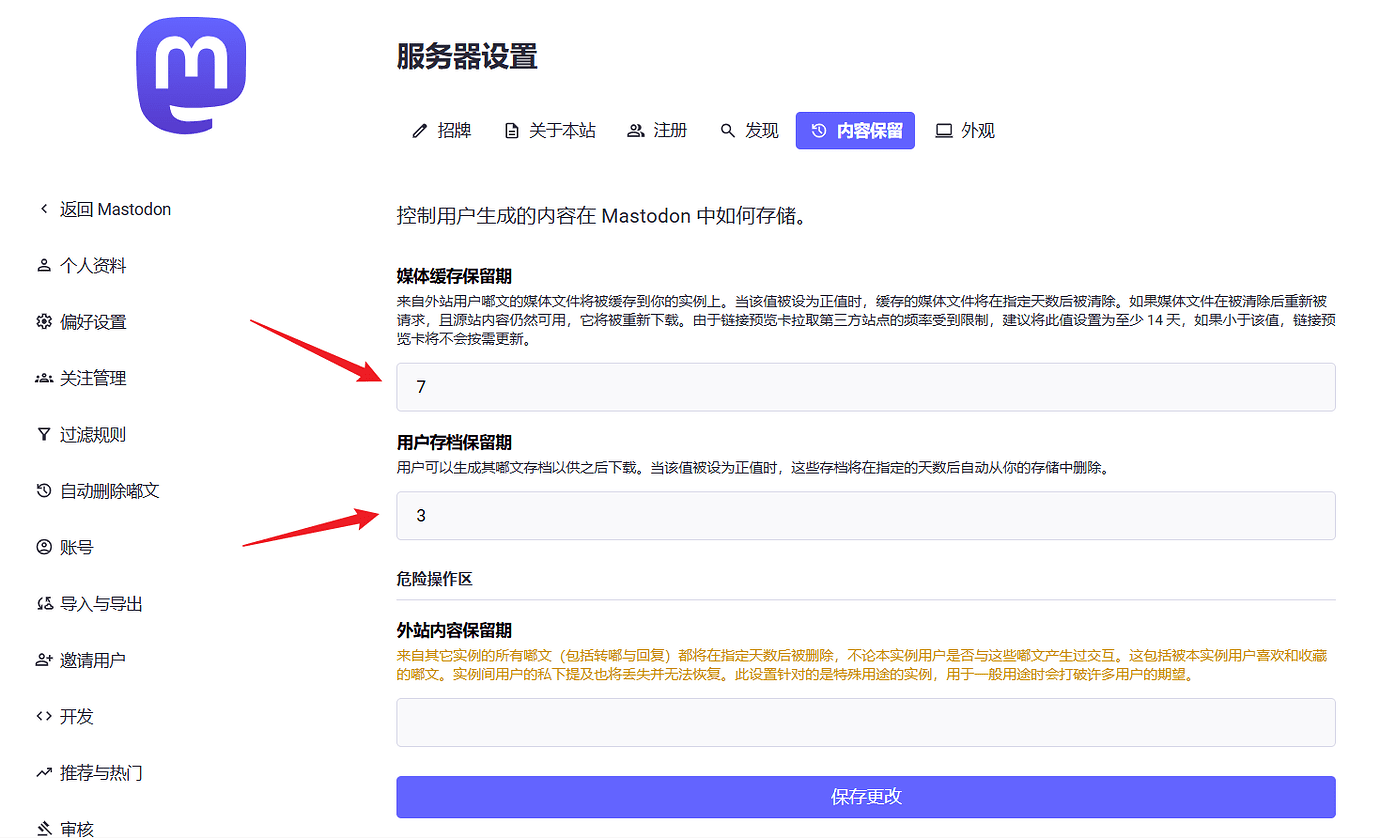
Task: Click the 邀请用户 invite icon
Action: point(43,659)
